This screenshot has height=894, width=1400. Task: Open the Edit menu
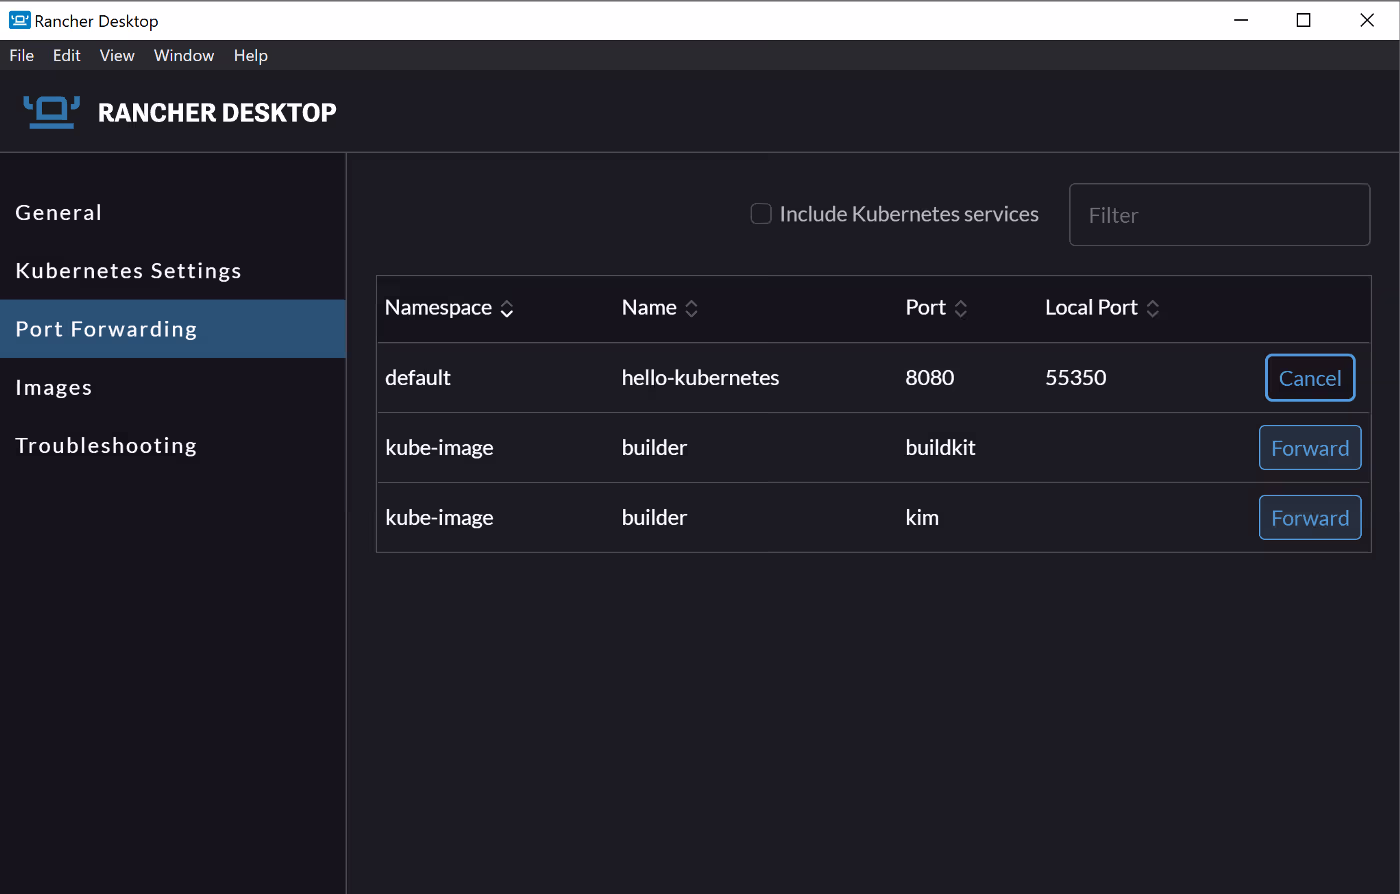pos(66,55)
